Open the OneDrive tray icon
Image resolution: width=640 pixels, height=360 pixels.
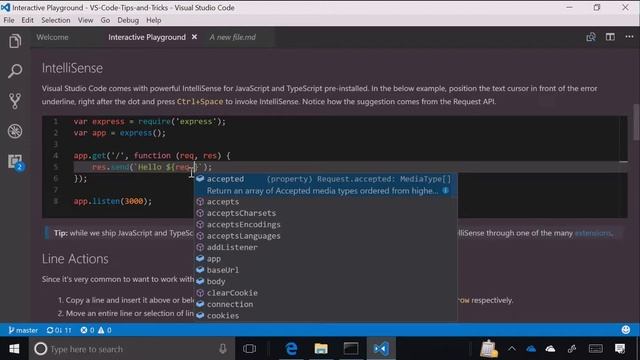point(531,349)
